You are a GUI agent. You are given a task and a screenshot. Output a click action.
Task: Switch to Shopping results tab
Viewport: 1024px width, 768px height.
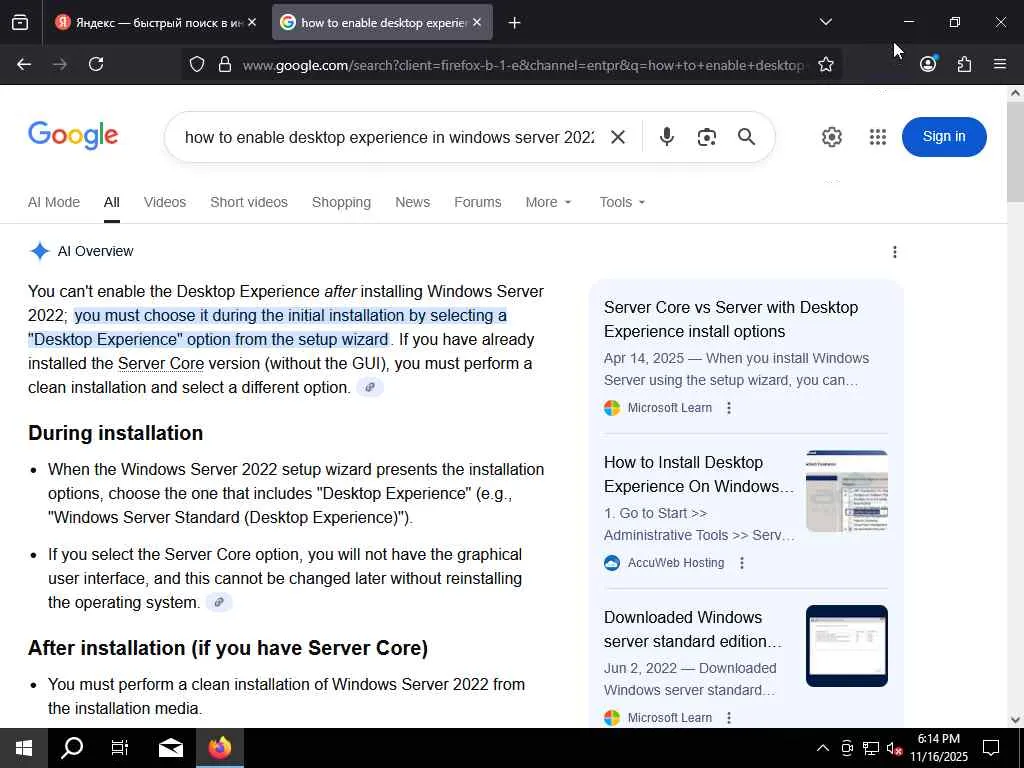point(341,202)
